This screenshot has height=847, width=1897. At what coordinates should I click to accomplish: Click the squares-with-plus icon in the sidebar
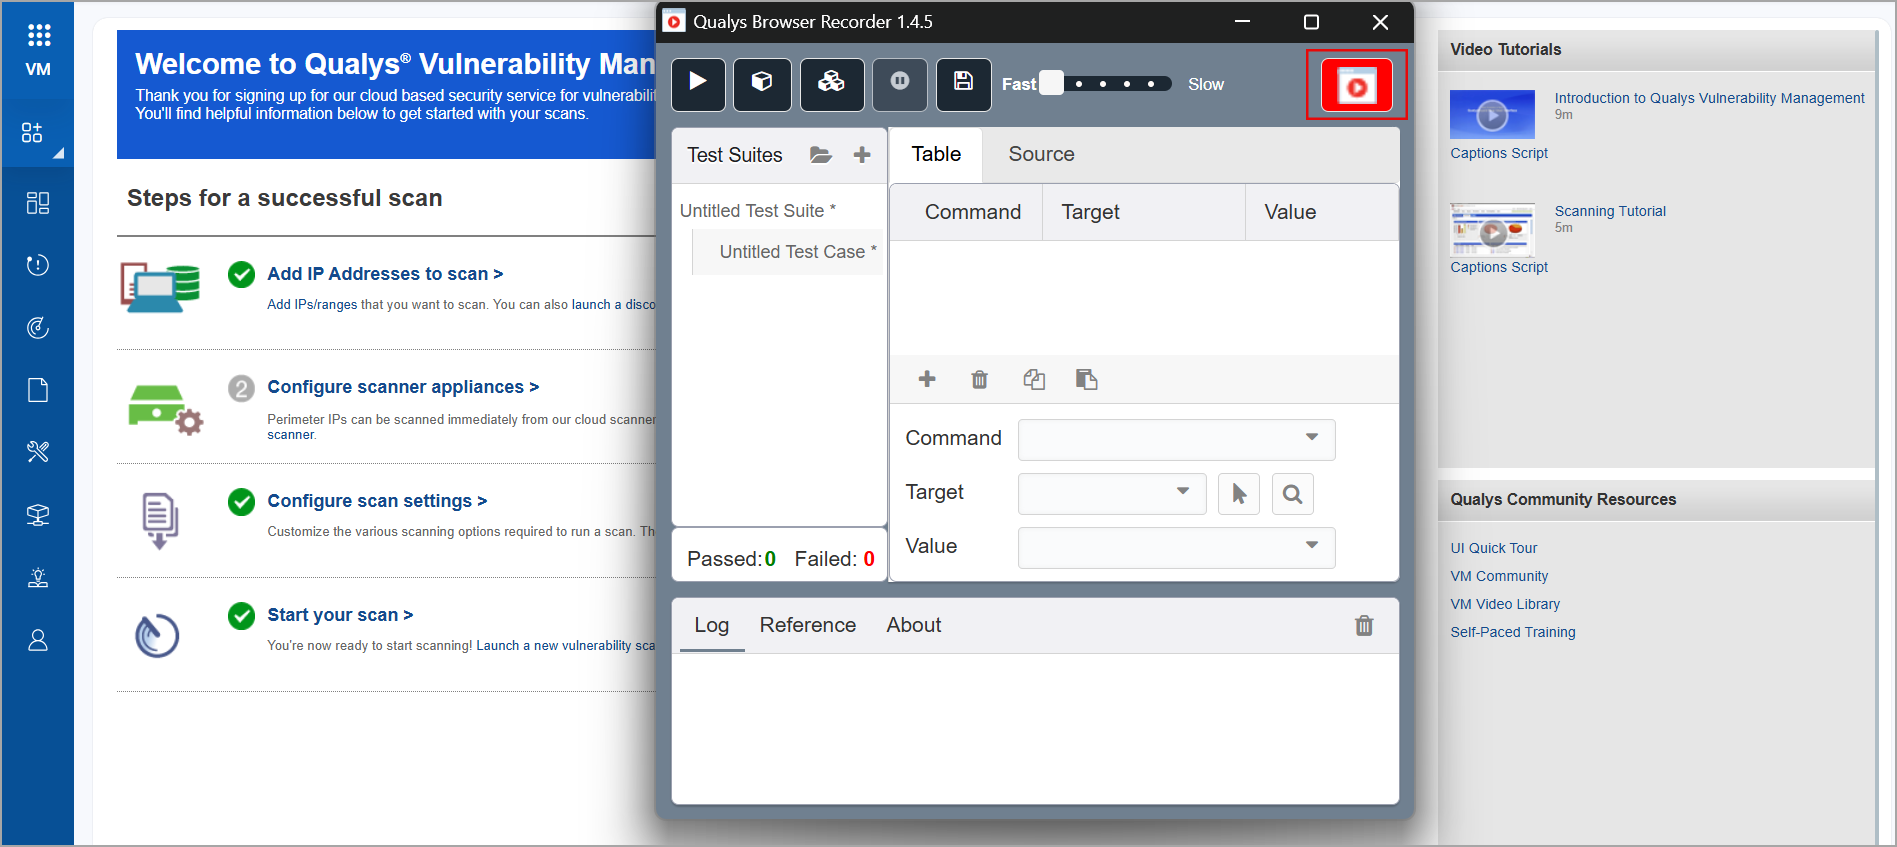tap(33, 133)
